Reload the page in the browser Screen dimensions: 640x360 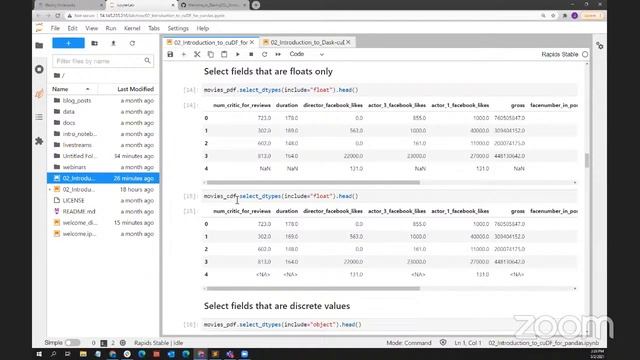click(58, 16)
